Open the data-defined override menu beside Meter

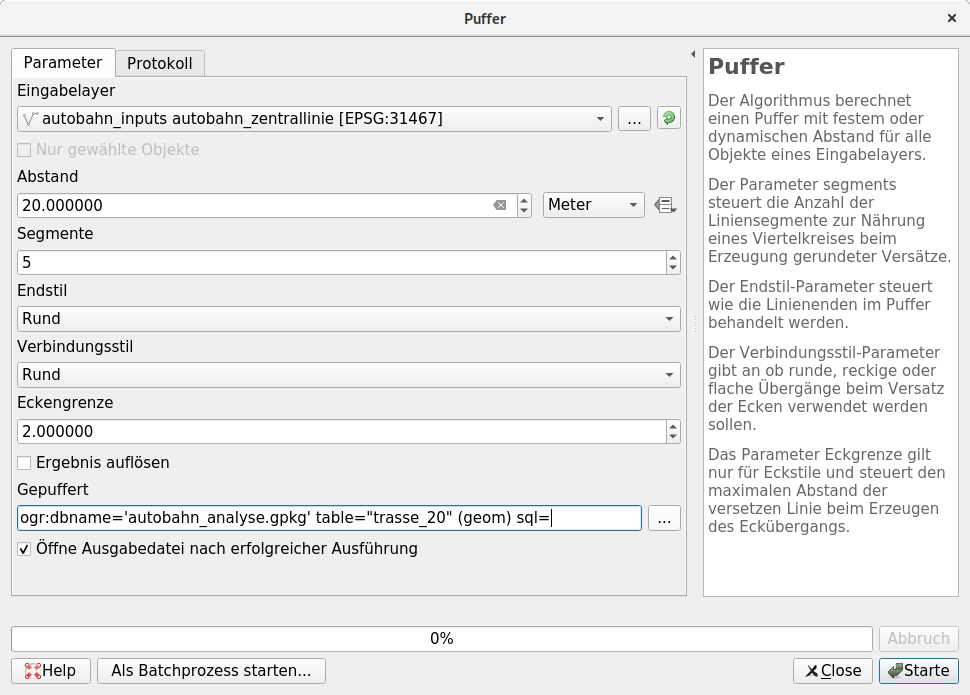[666, 204]
